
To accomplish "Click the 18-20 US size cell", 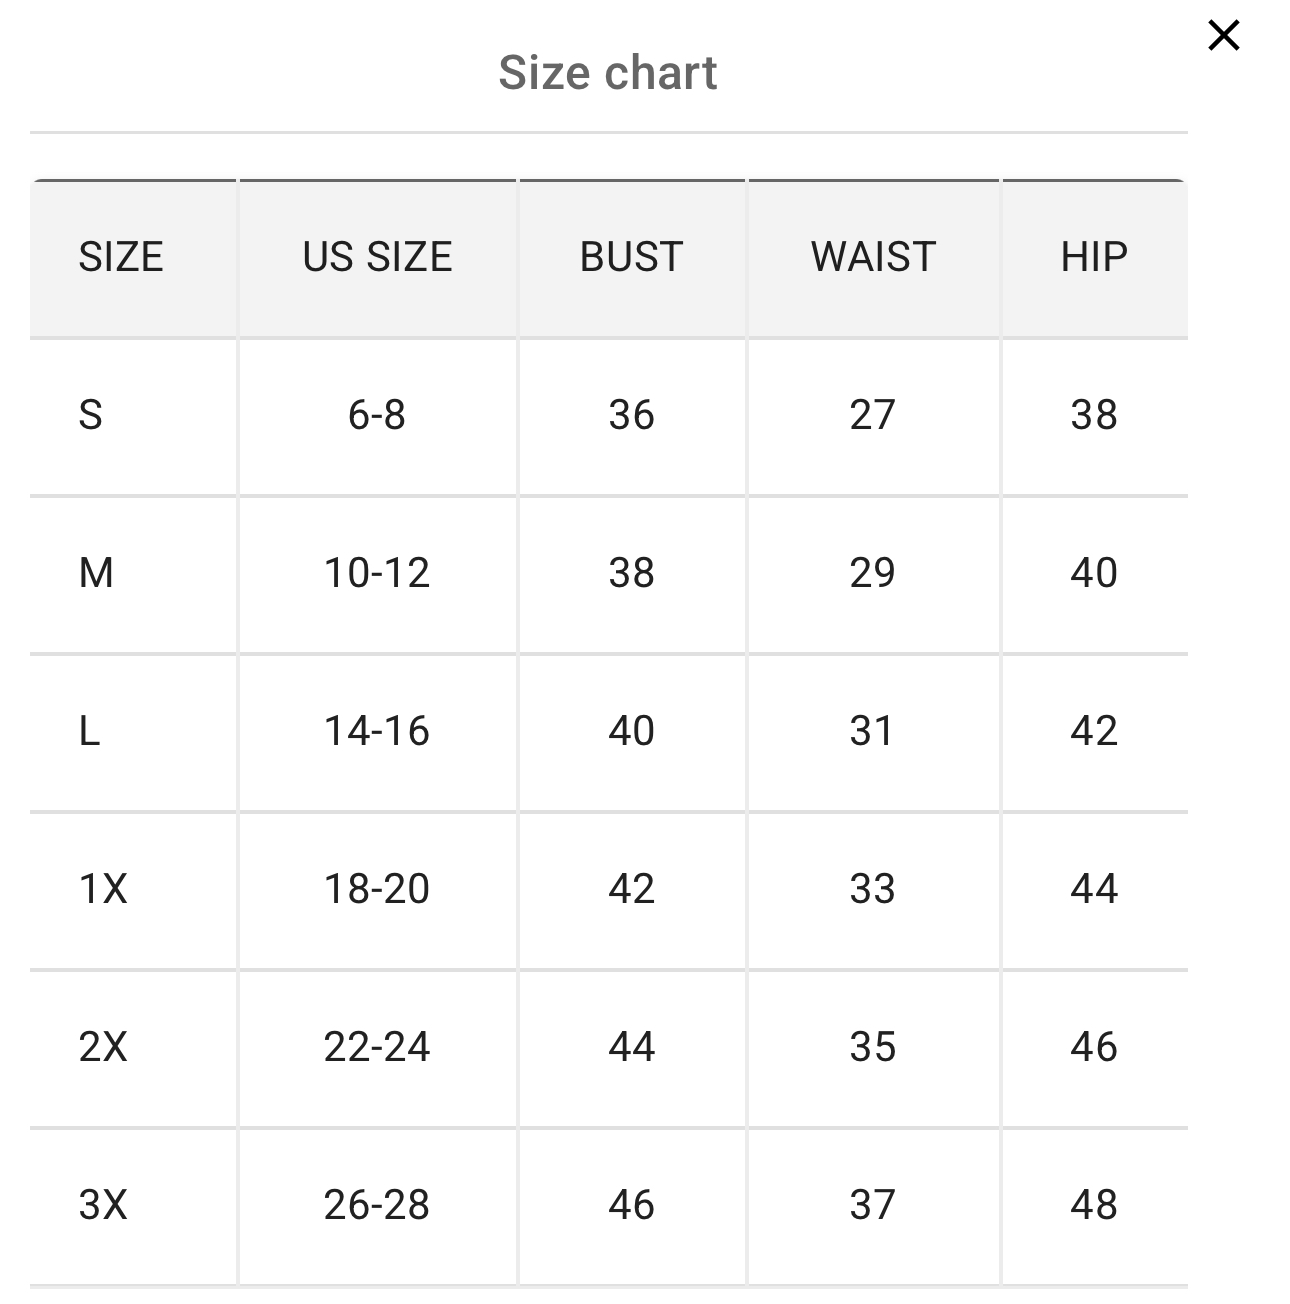I will click(377, 888).
